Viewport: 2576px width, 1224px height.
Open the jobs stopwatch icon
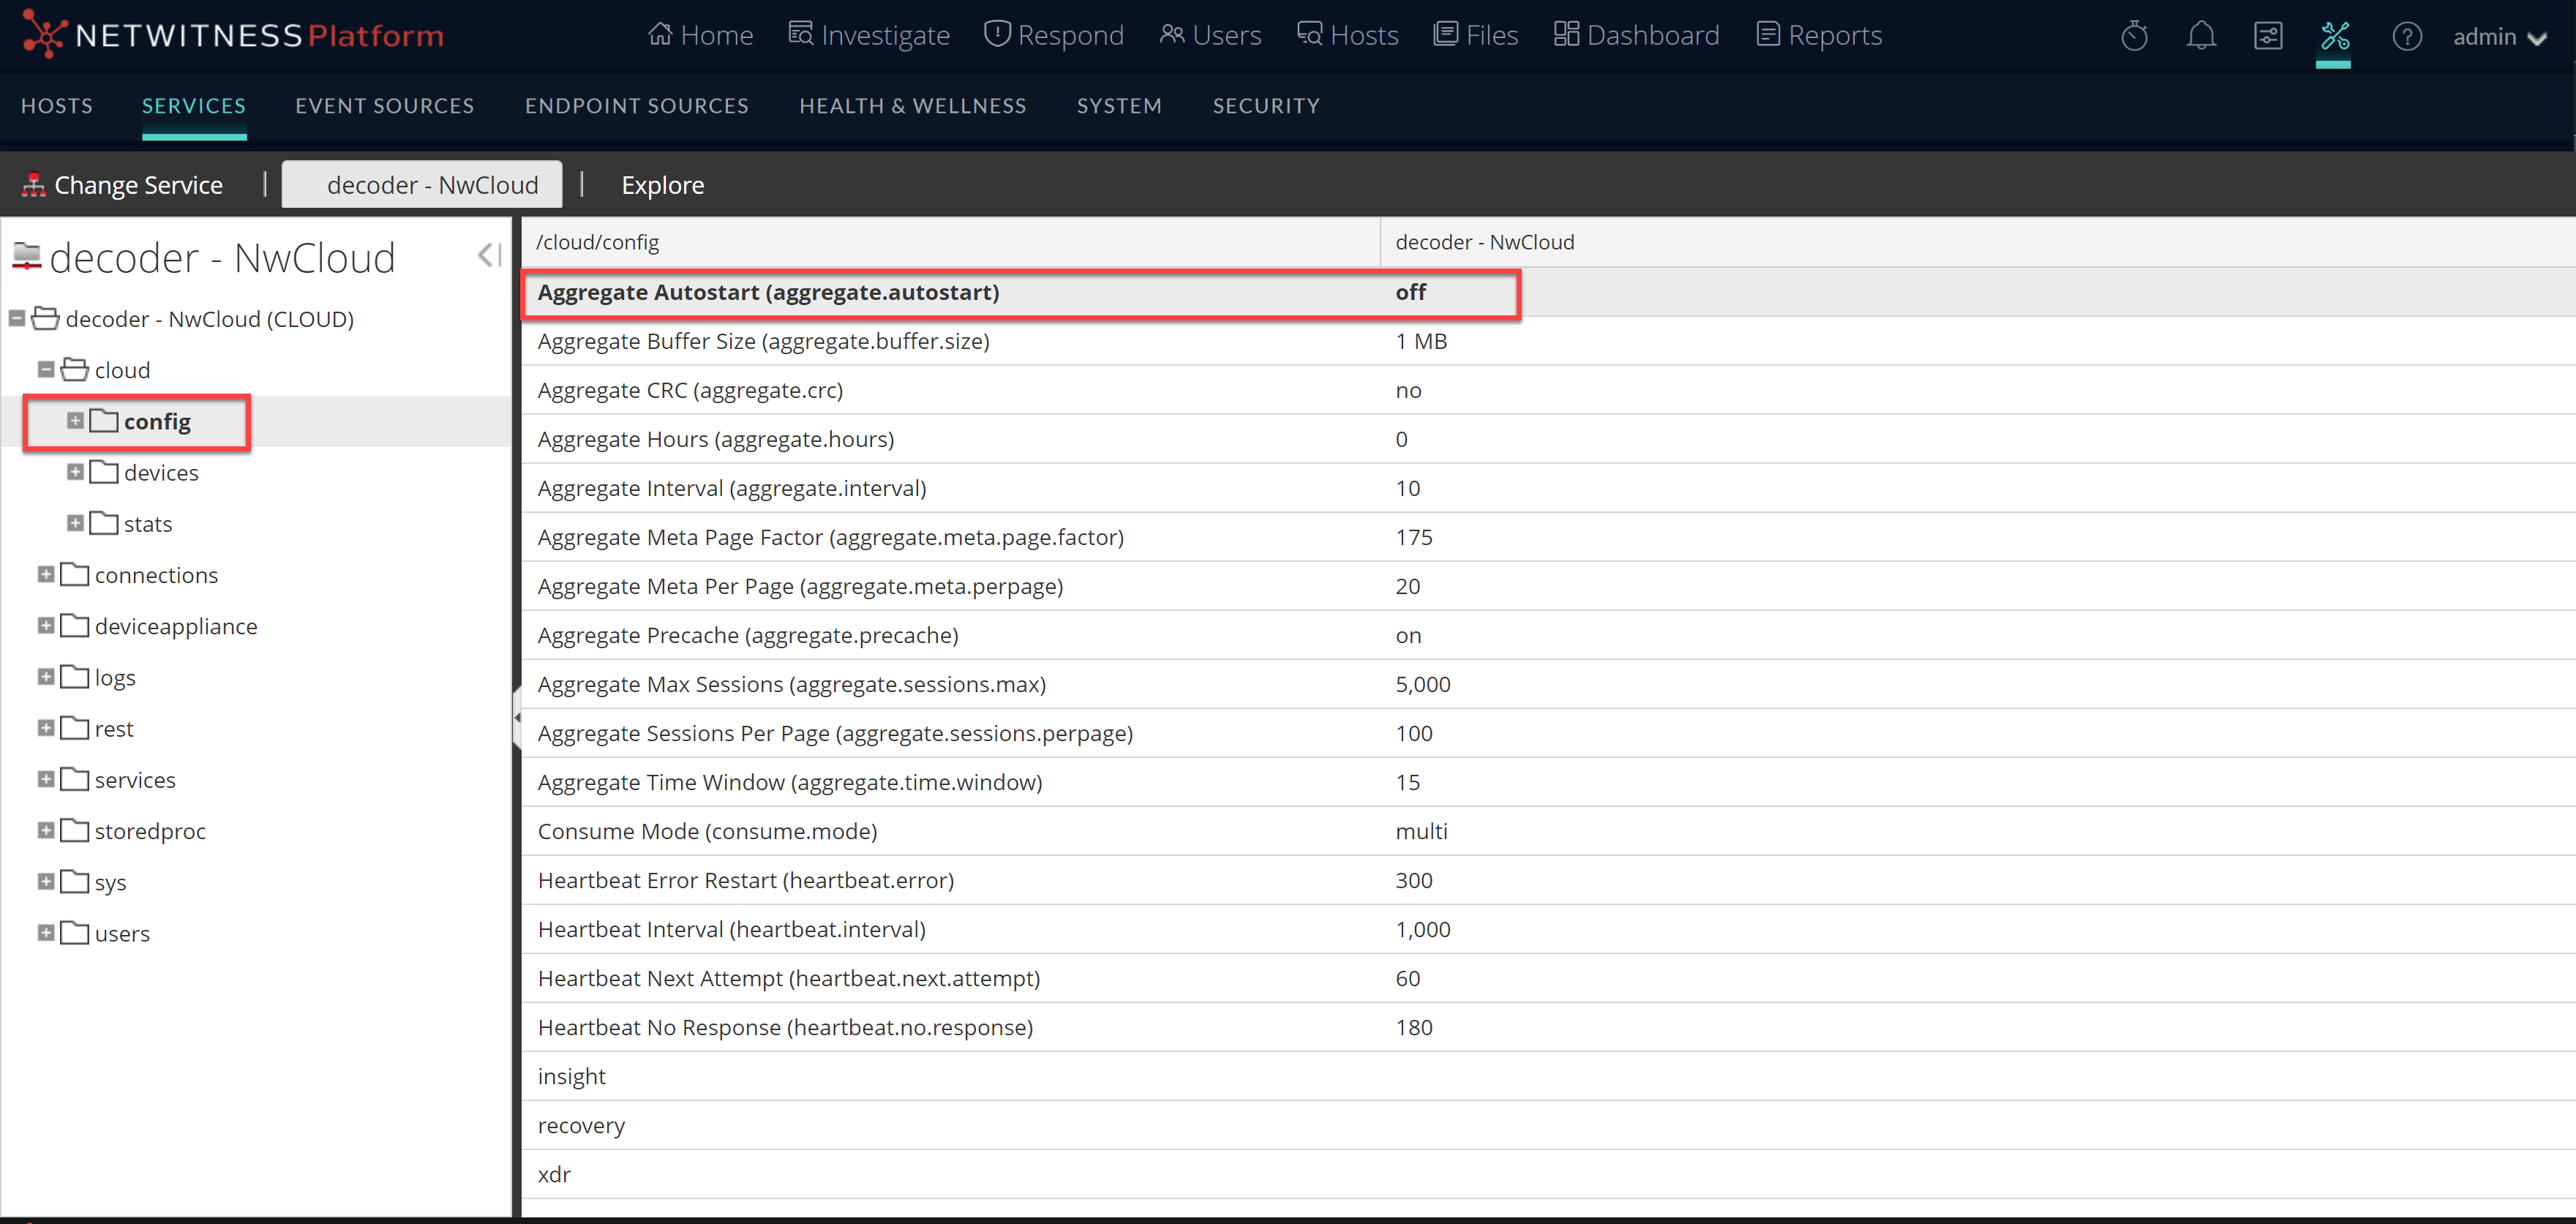[2134, 37]
